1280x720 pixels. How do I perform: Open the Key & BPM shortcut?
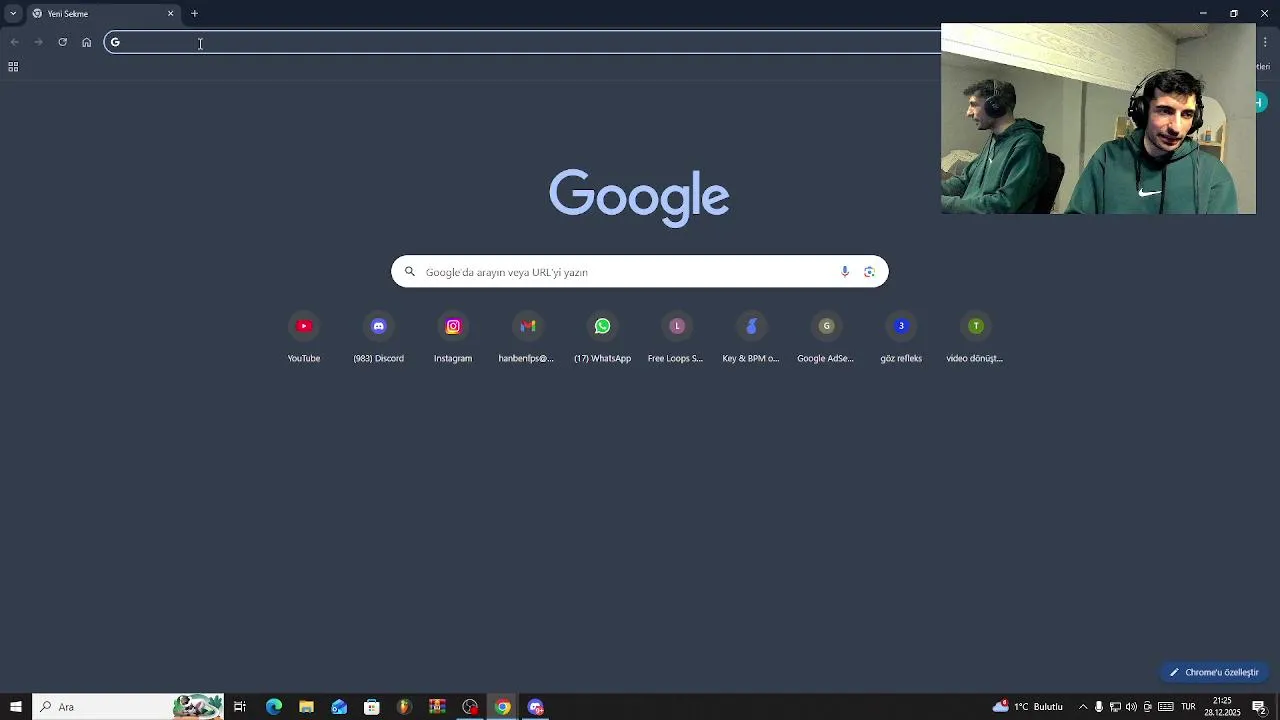point(751,338)
